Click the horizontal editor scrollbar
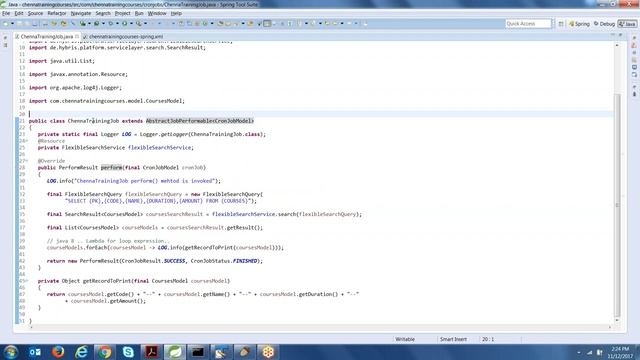The image size is (640, 360). point(320,327)
